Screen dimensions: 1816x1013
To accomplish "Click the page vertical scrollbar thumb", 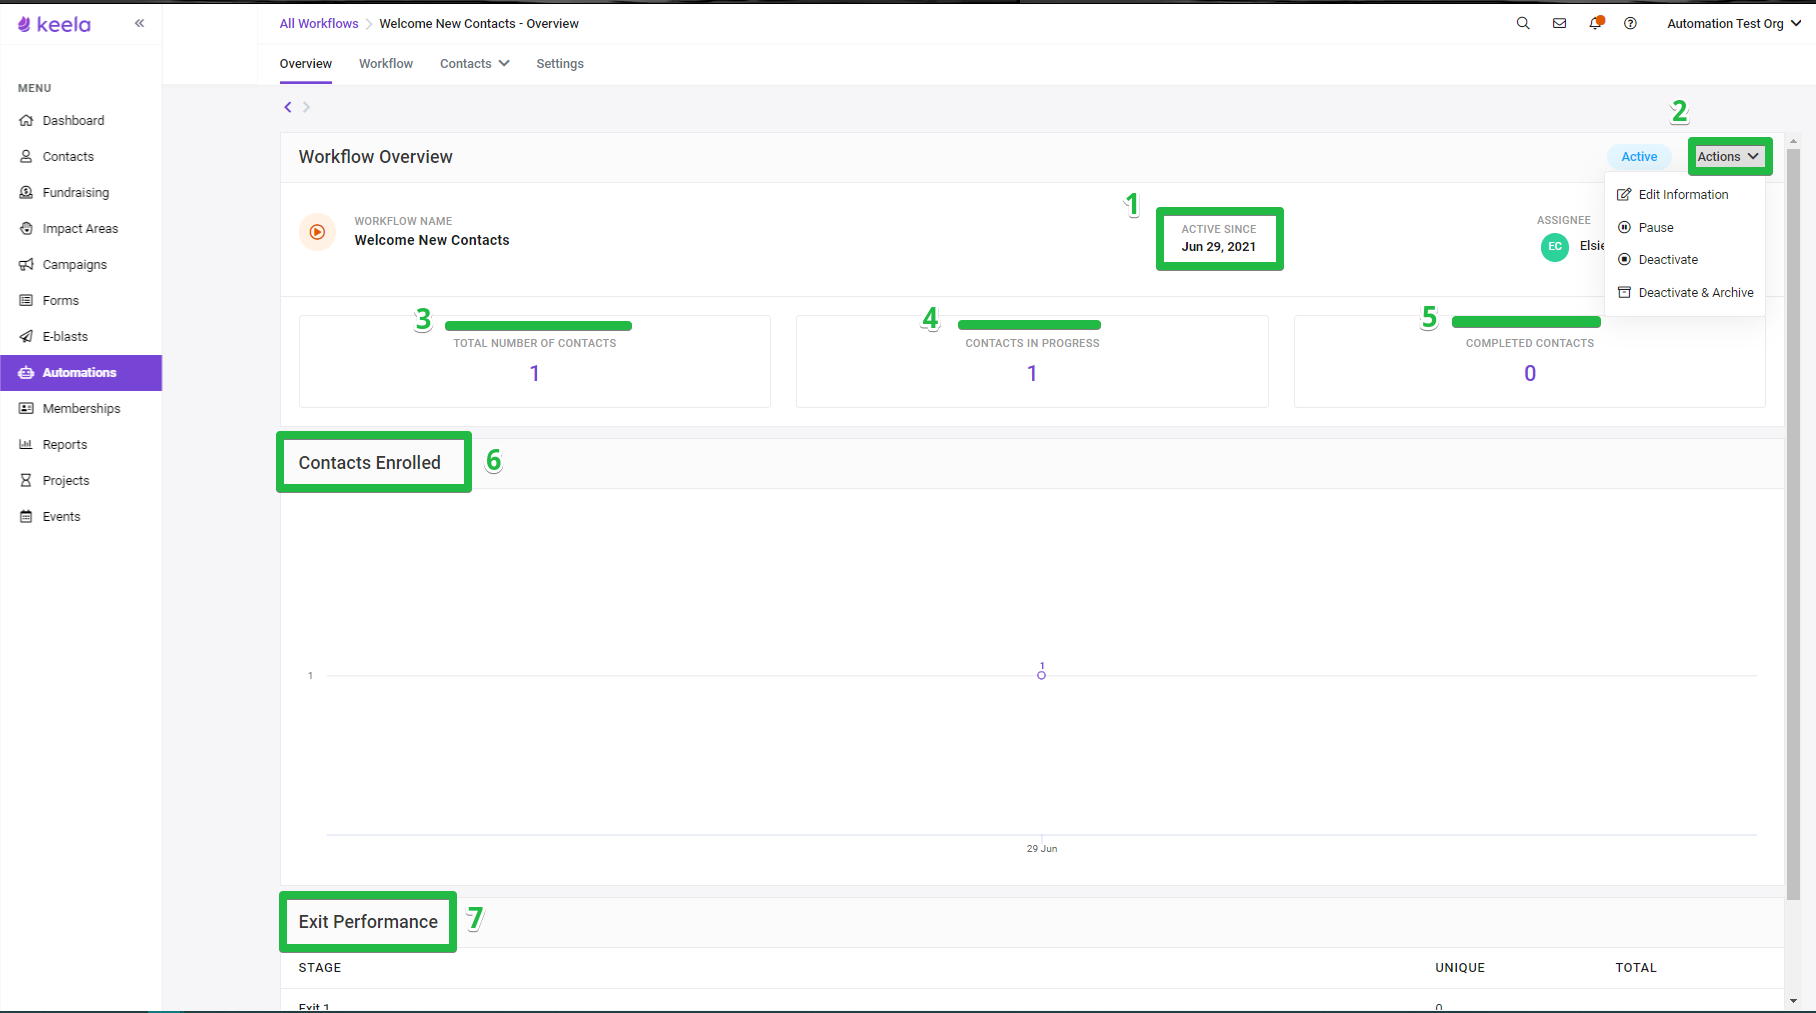I will [x=1793, y=525].
